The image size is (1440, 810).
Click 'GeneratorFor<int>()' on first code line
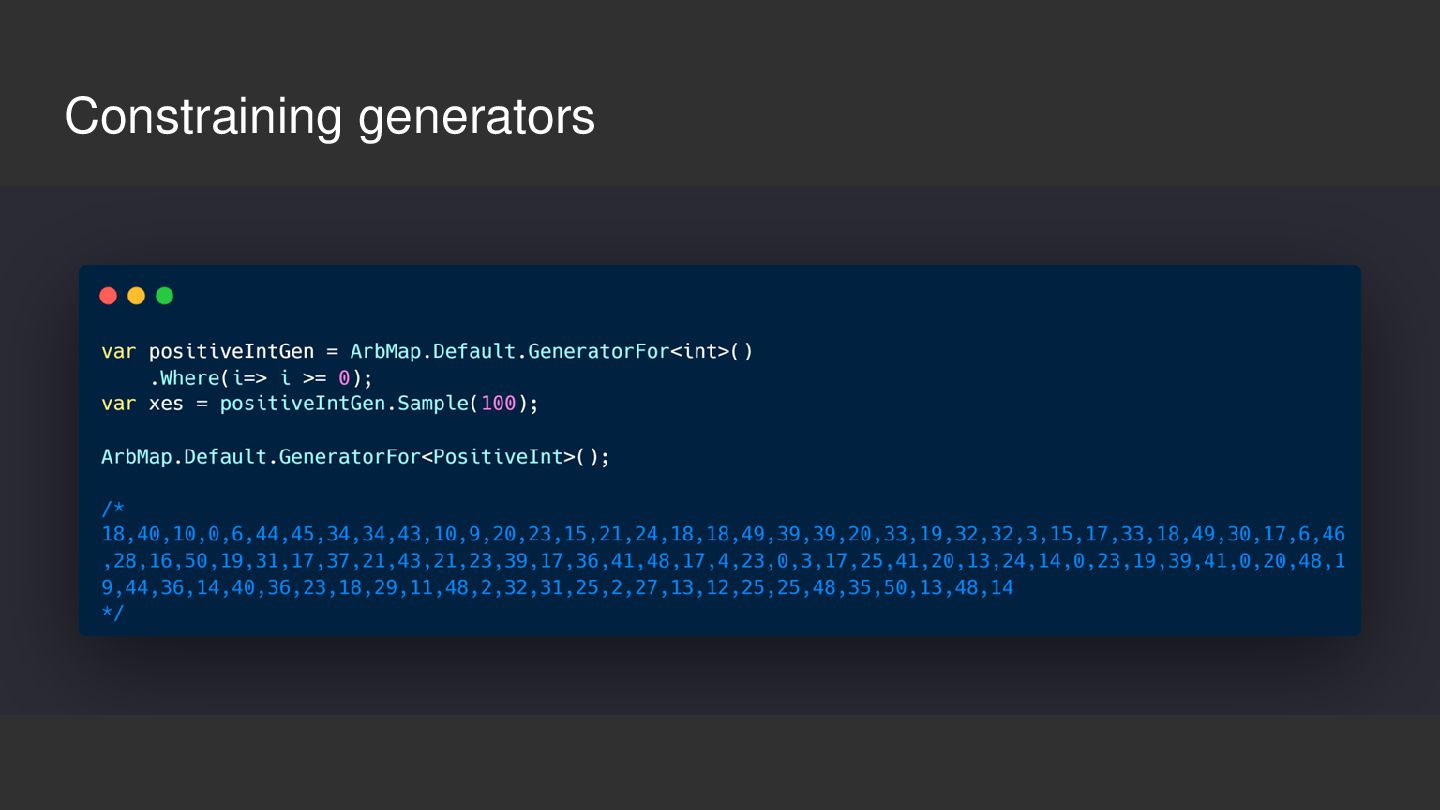[640, 352]
